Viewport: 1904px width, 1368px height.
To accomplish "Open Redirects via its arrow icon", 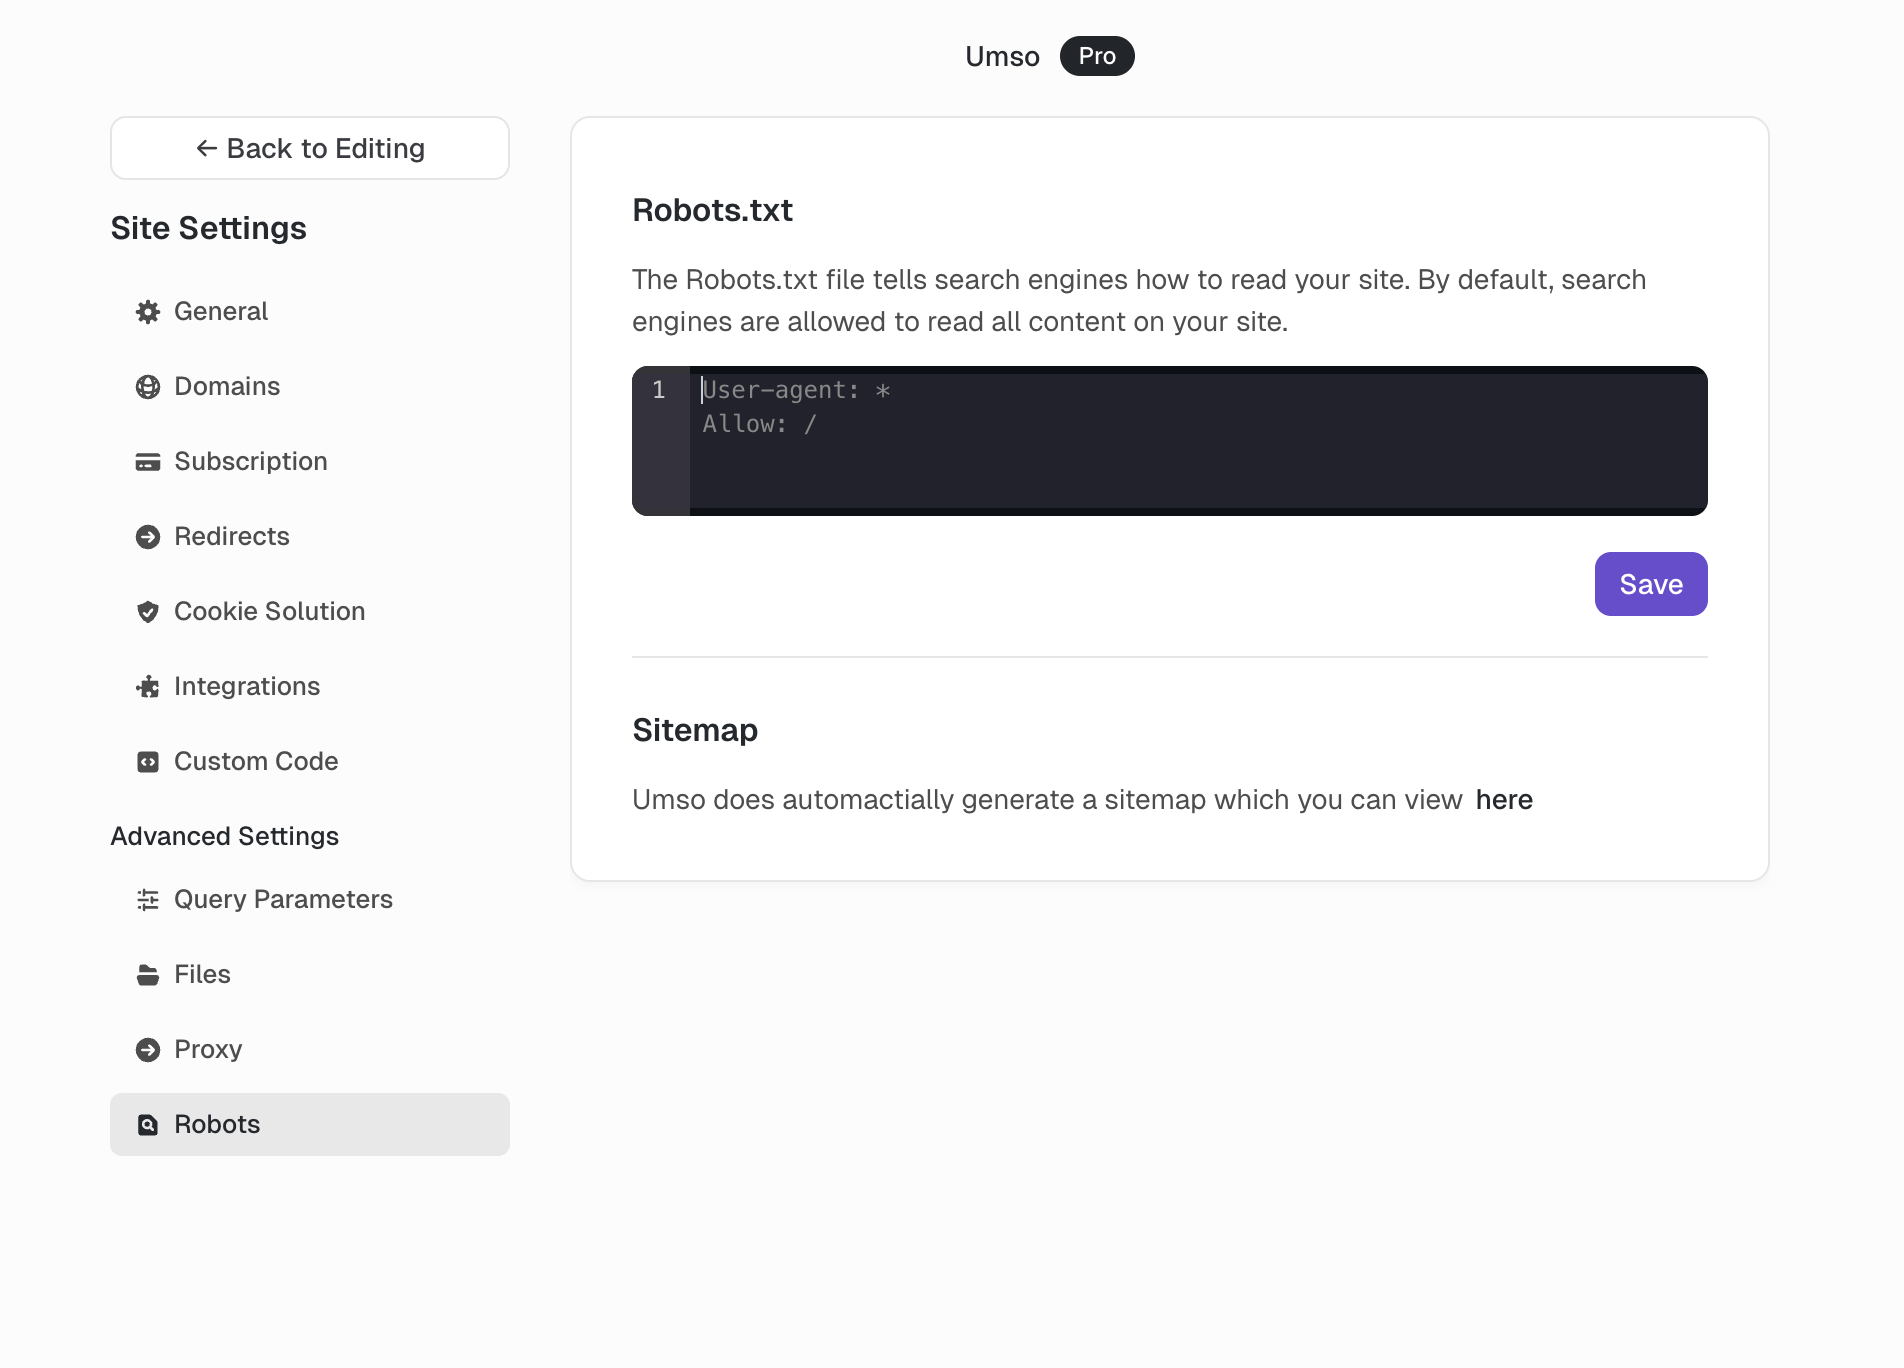I will tap(148, 537).
